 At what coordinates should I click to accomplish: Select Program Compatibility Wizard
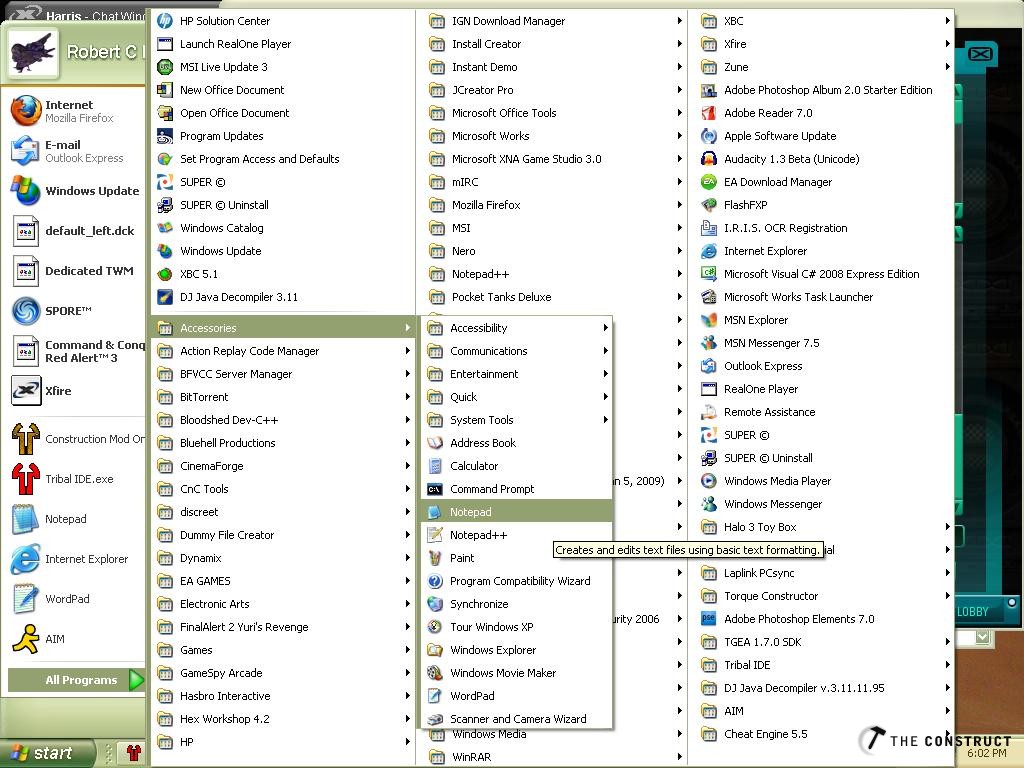[x=517, y=581]
